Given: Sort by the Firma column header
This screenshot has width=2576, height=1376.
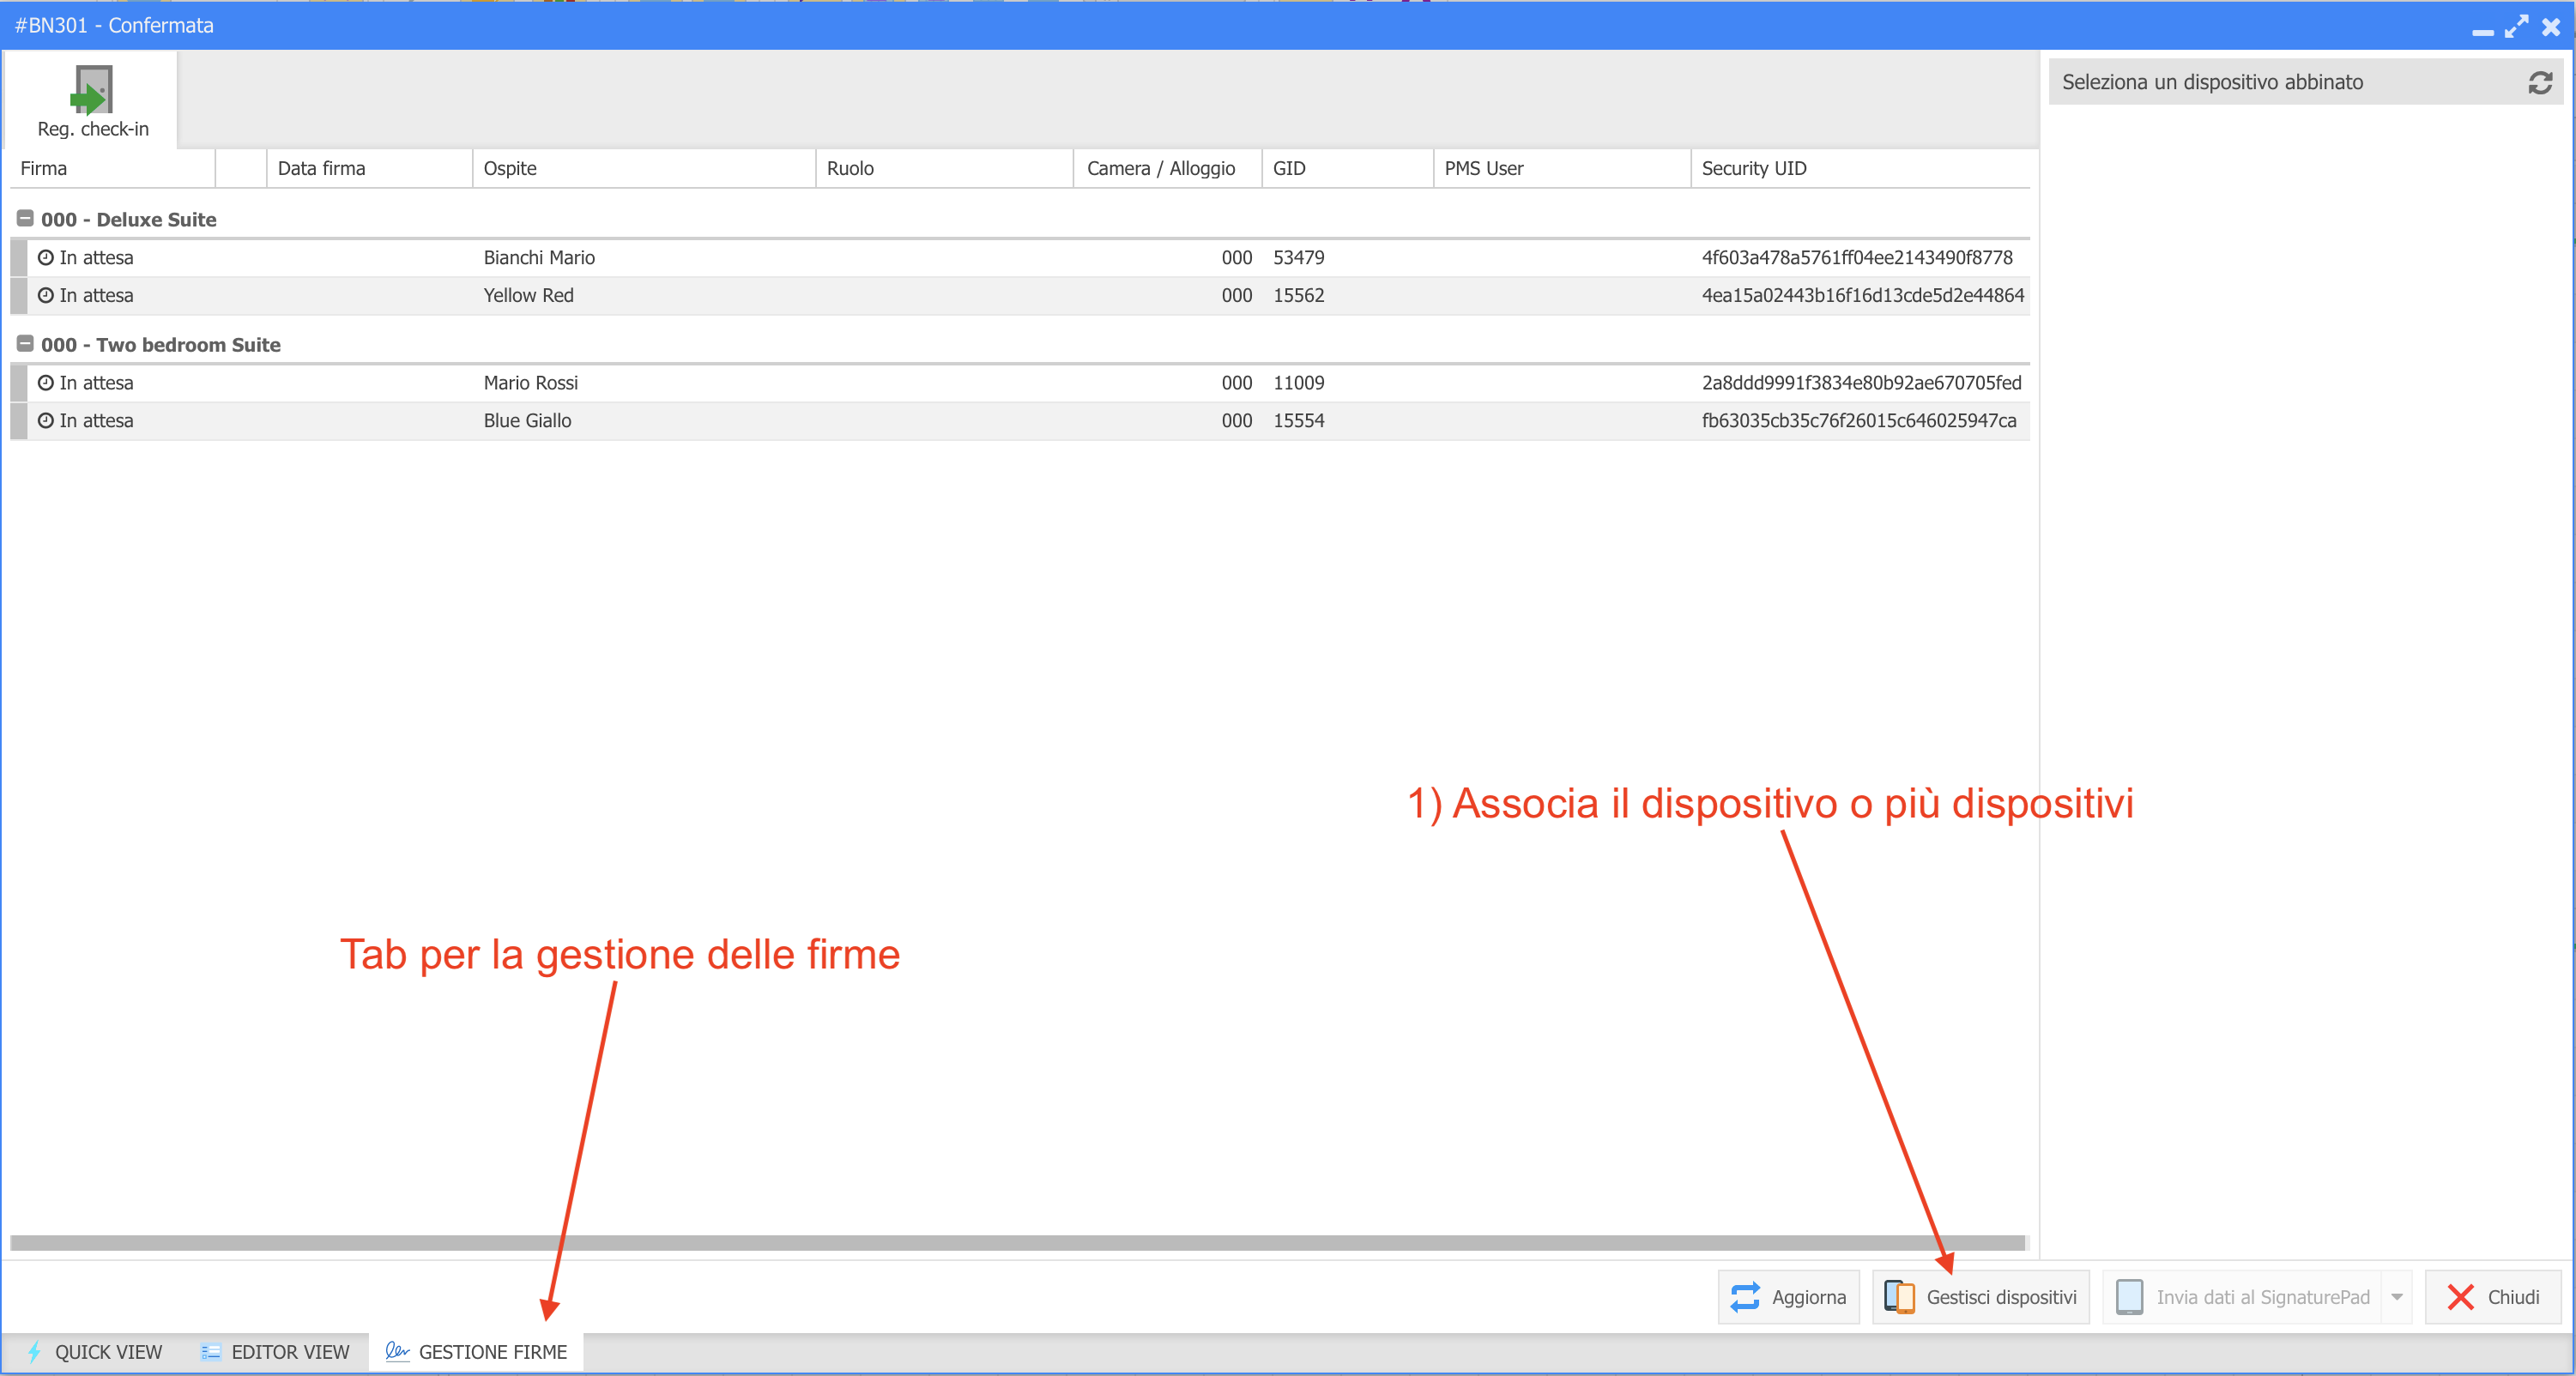Looking at the screenshot, I should tap(112, 168).
